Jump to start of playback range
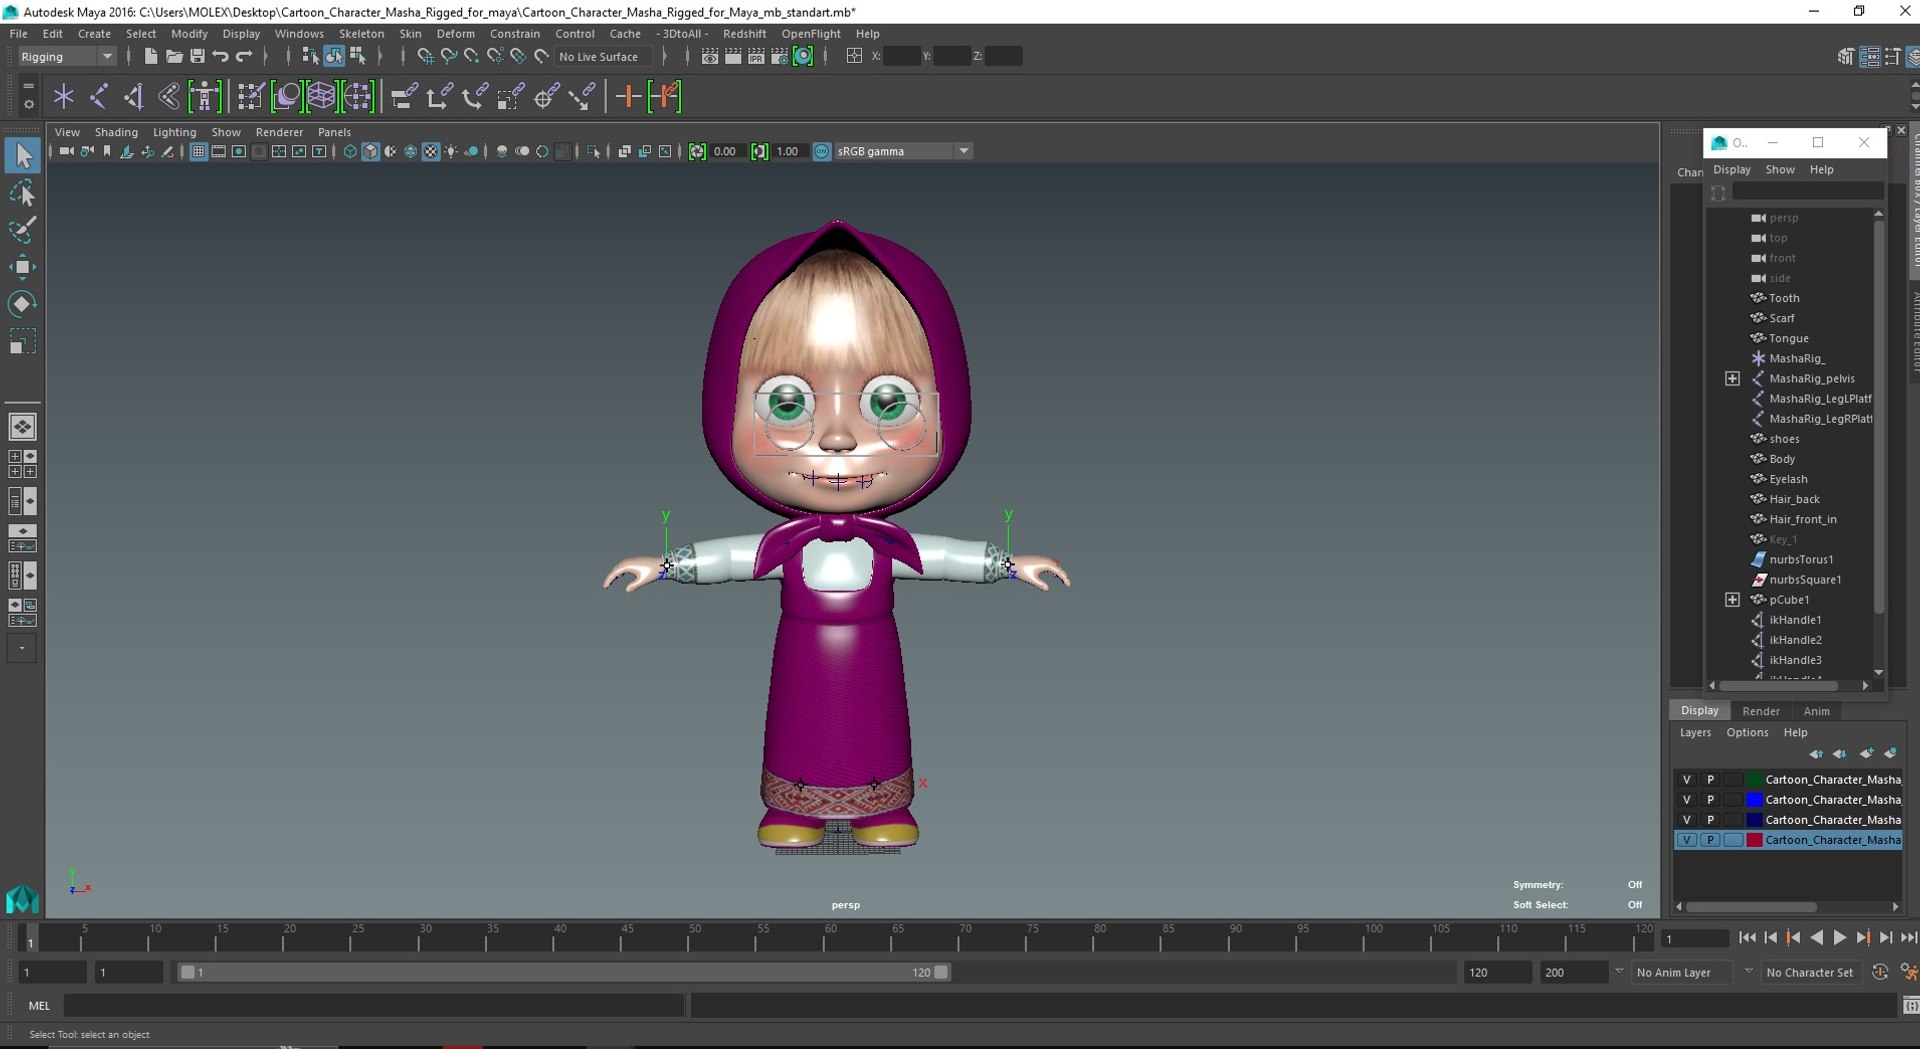Image resolution: width=1920 pixels, height=1049 pixels. (1747, 938)
